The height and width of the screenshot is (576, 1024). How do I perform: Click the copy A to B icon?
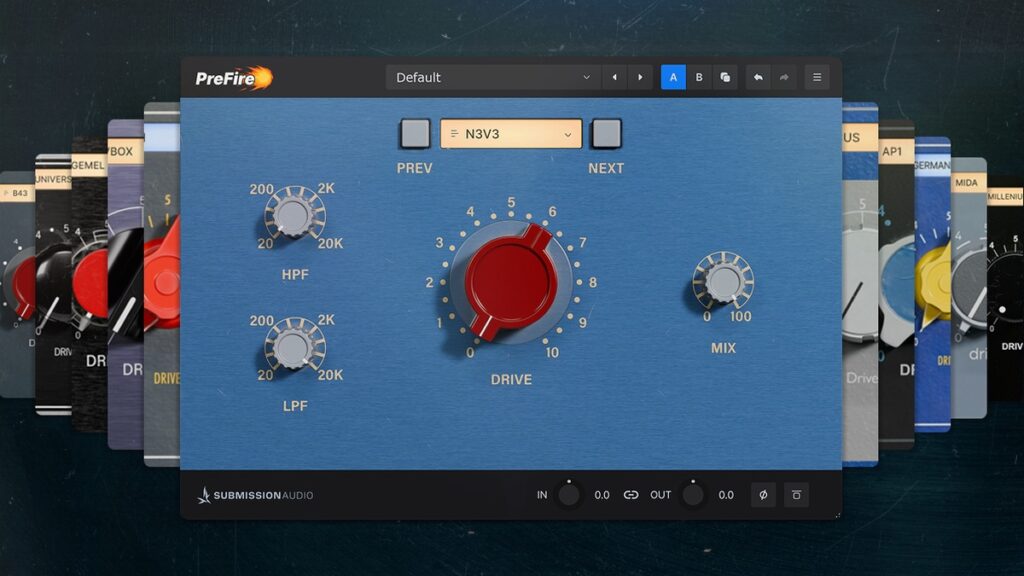tap(725, 77)
